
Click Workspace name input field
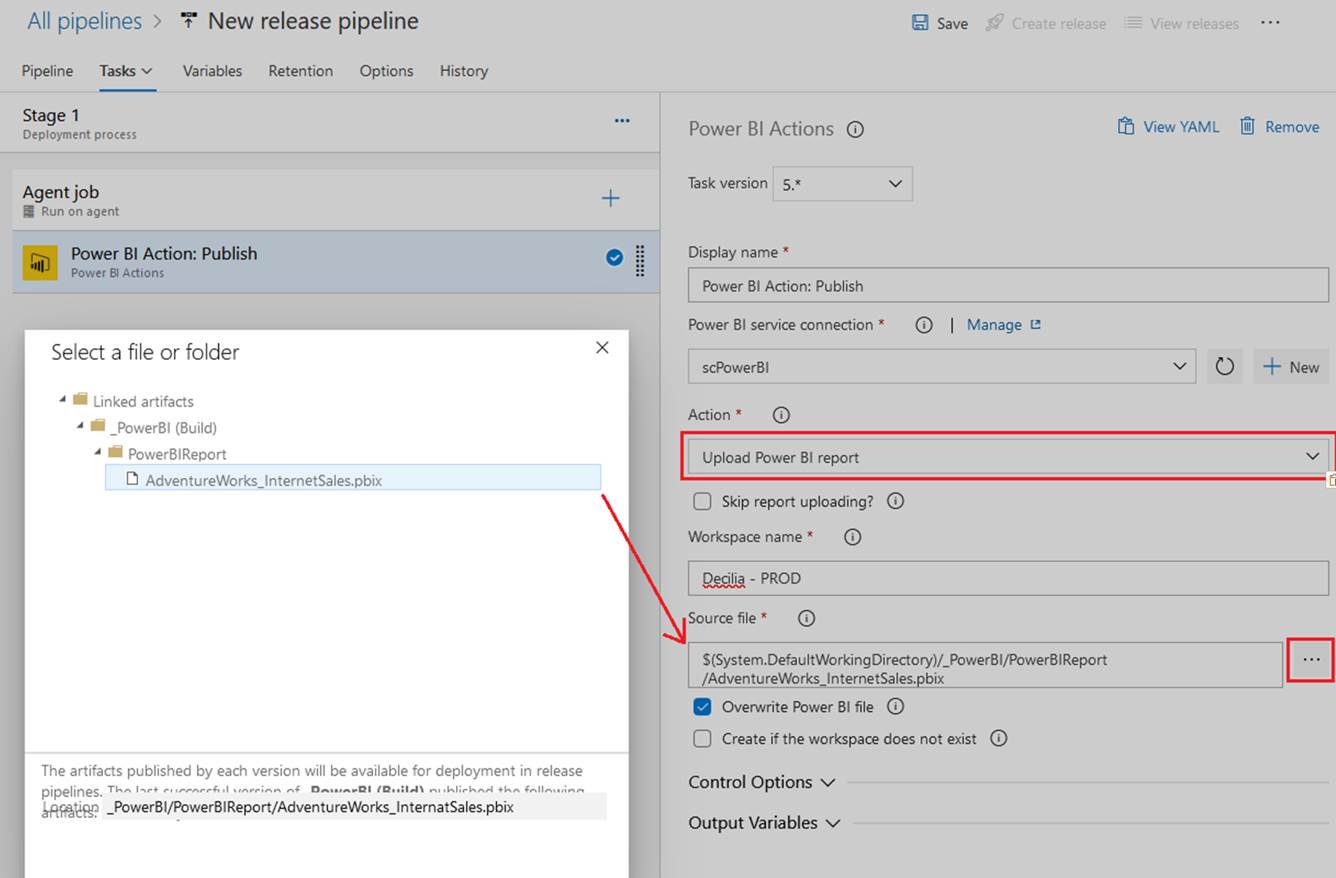pyautogui.click(x=1008, y=578)
